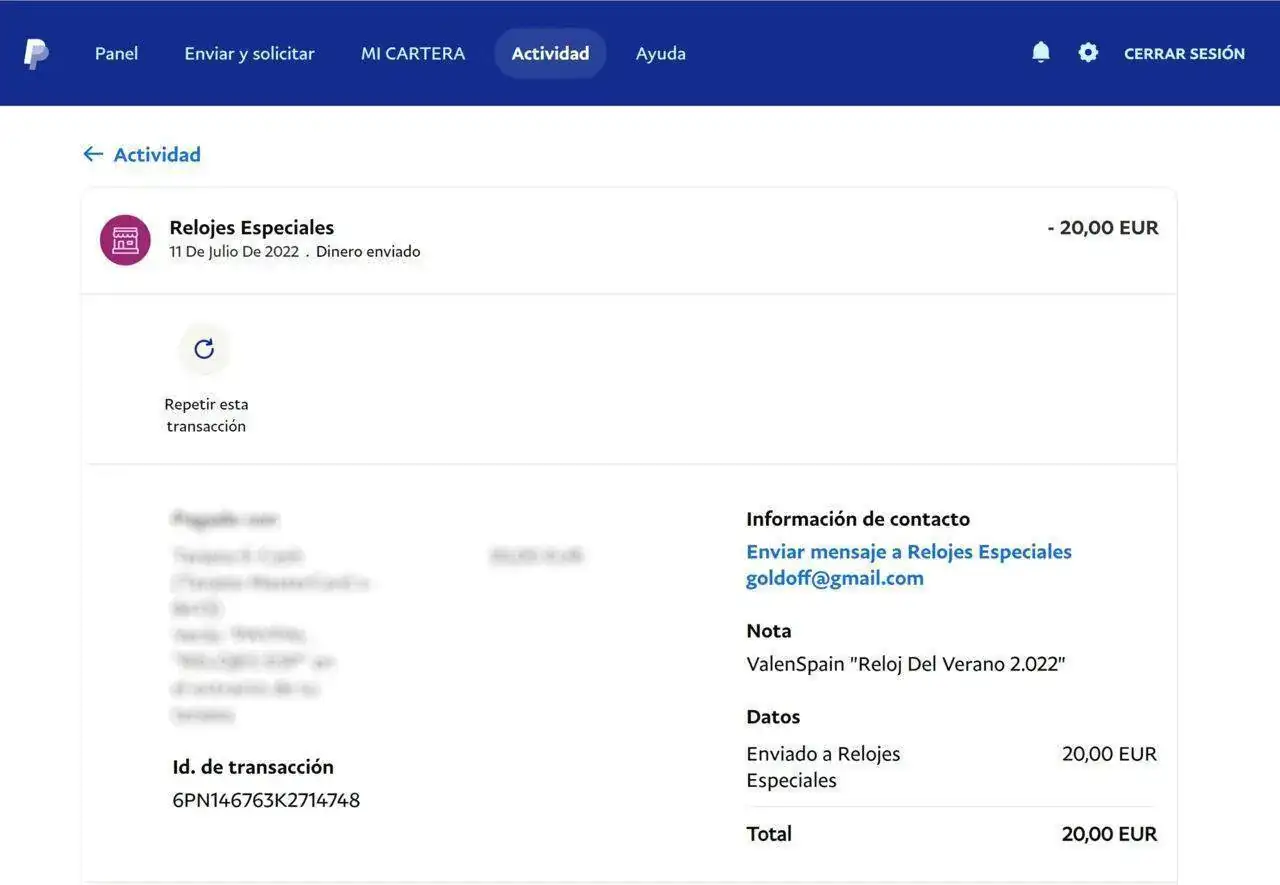This screenshot has width=1280, height=885.
Task: Click the 20,00 EUR amount beside Enviado
Action: [x=1109, y=754]
